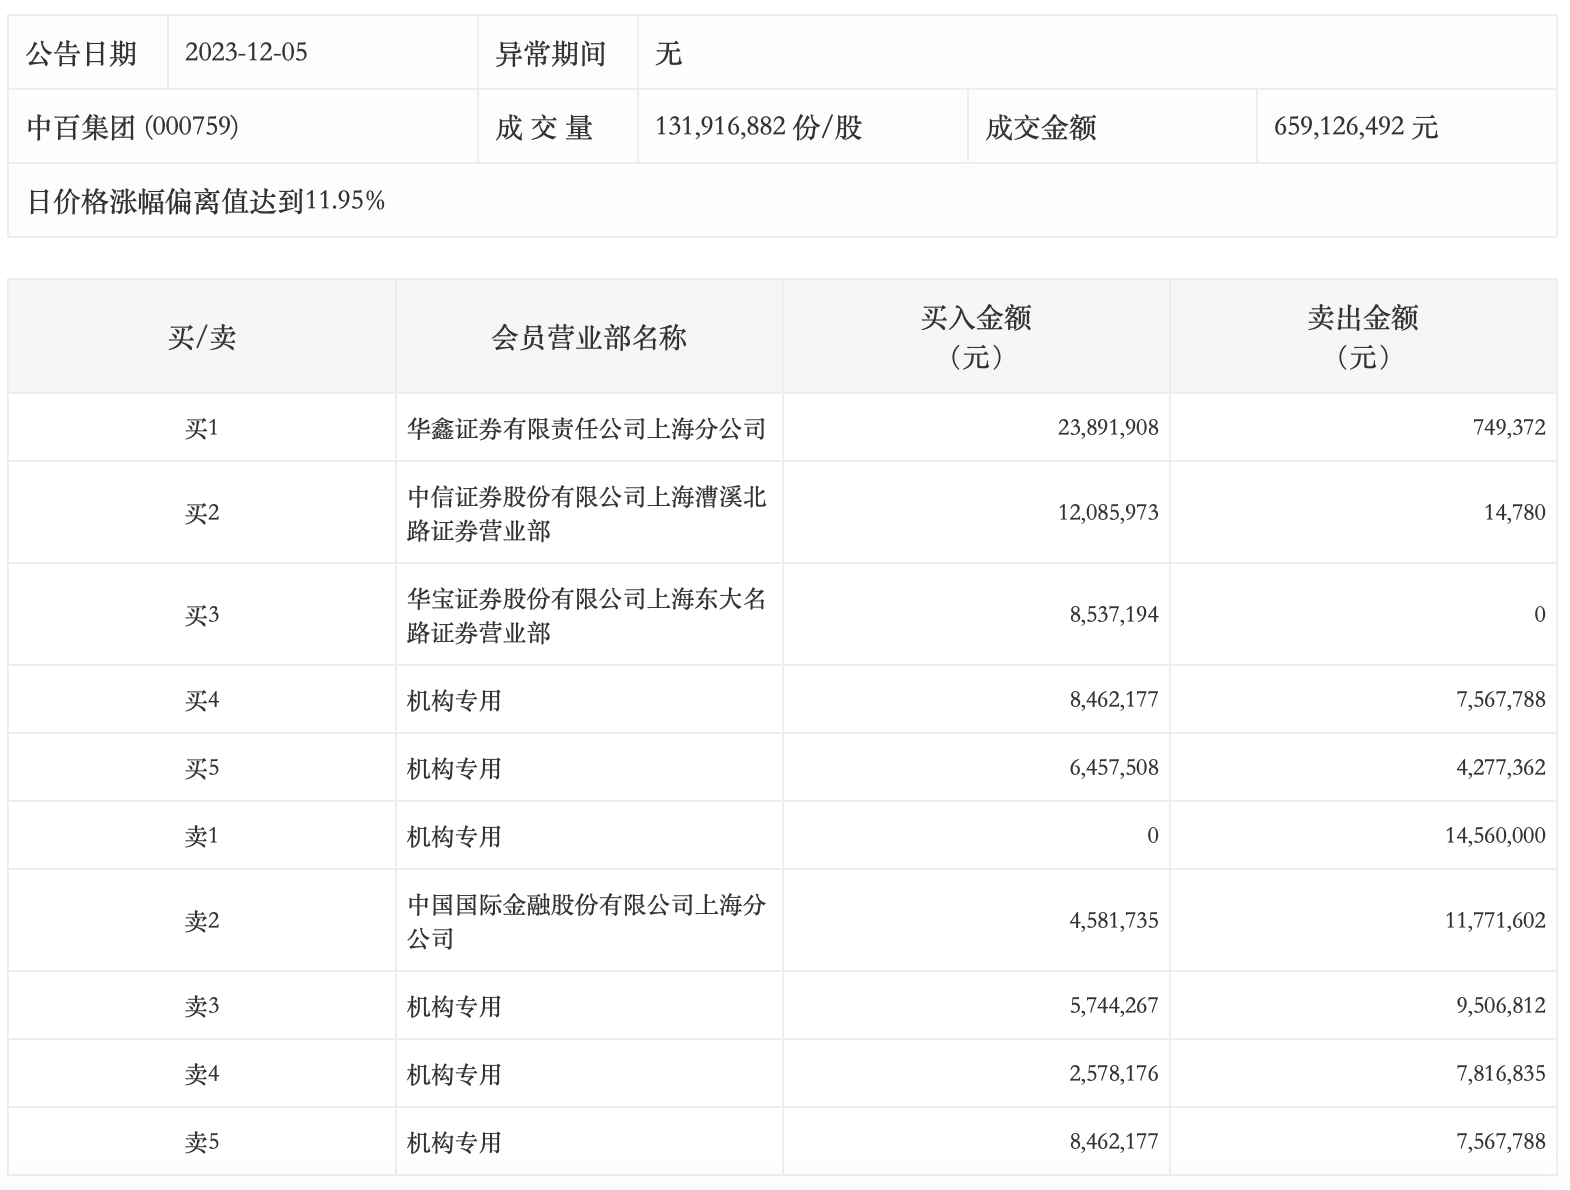Click 机构专用 in the 卖3 row

tap(454, 1006)
